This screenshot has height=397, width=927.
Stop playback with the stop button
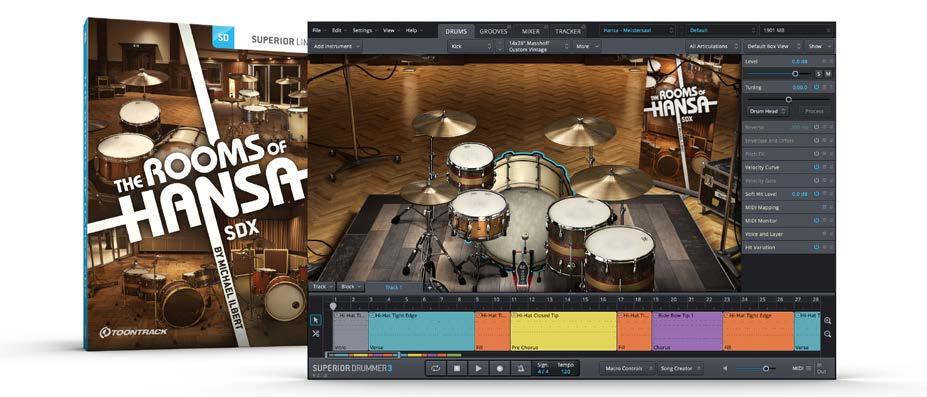point(457,368)
